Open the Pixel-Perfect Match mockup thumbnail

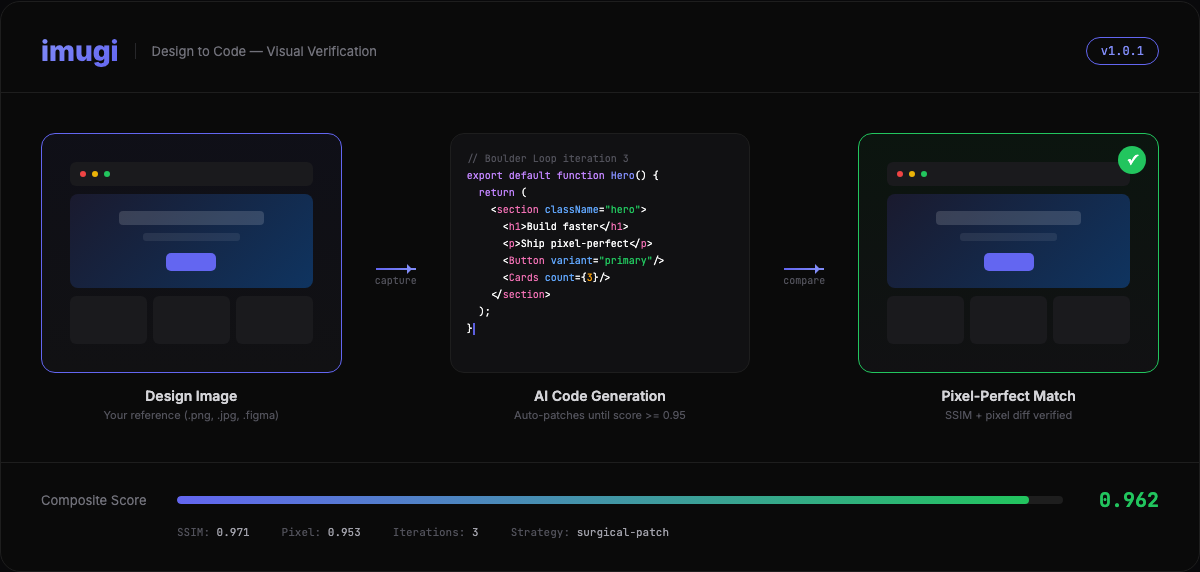point(1008,253)
